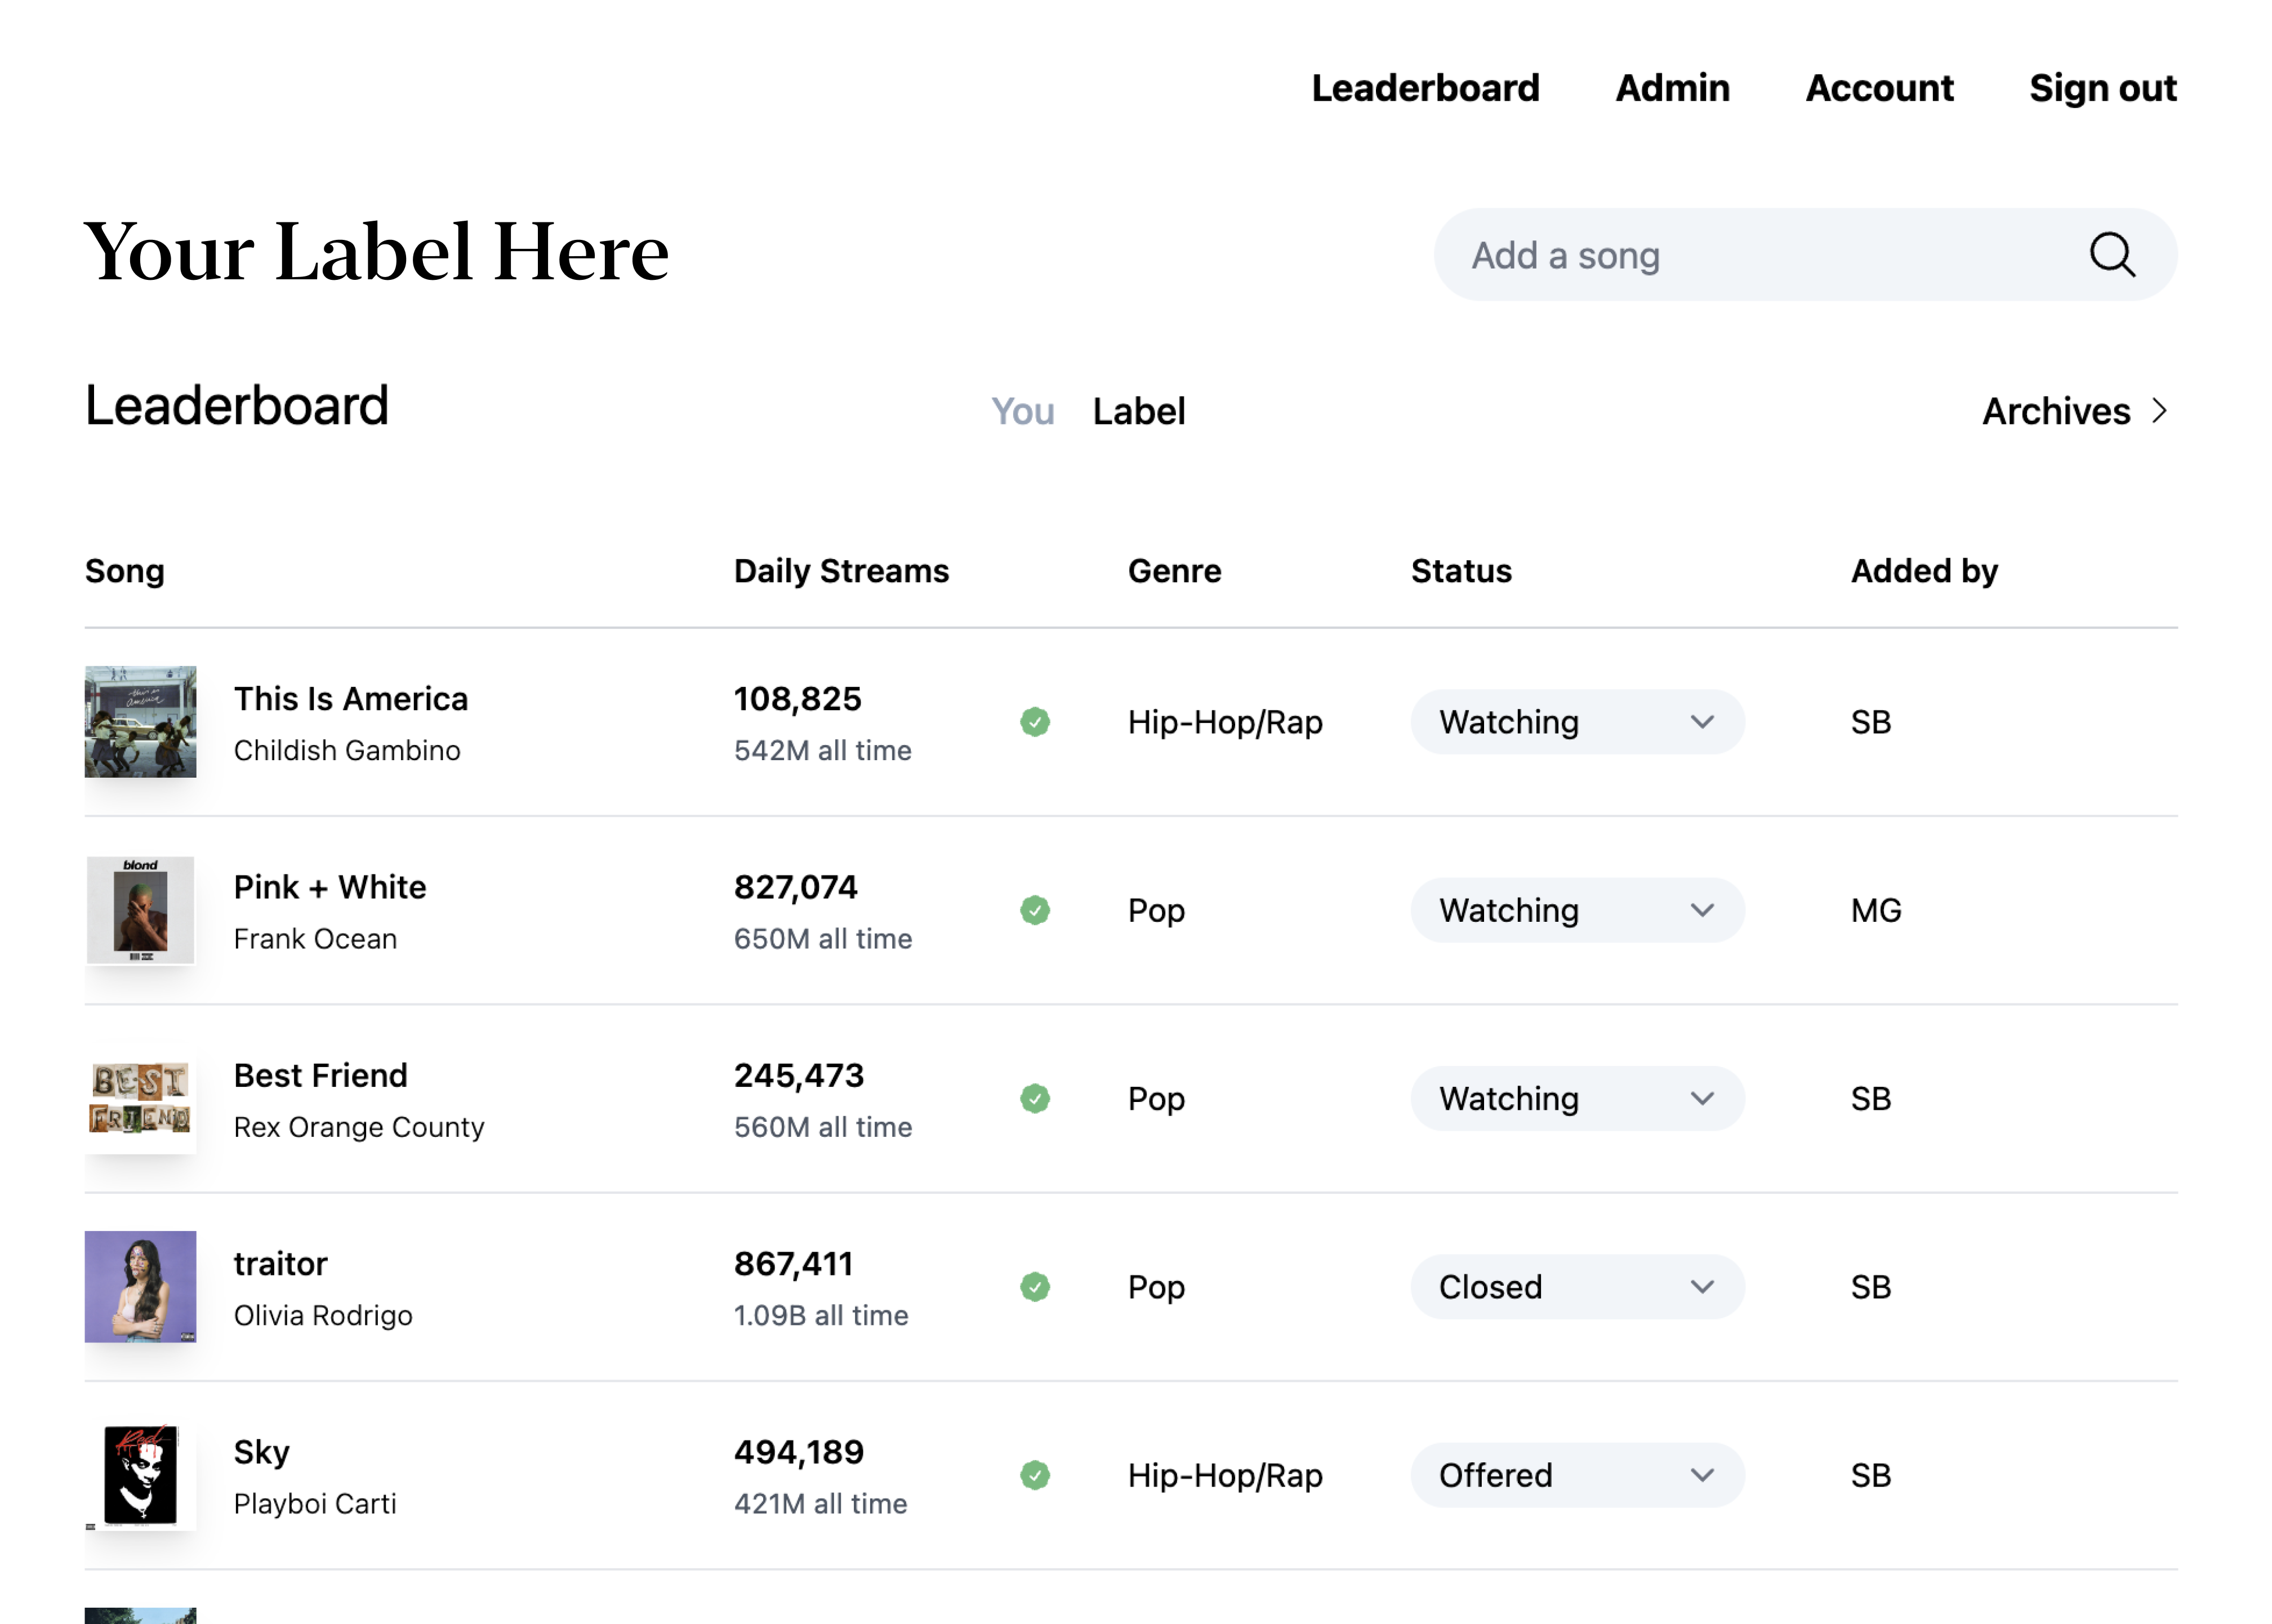Expand the Closed status dropdown for traitor
This screenshot has width=2272, height=1624.
(1576, 1286)
